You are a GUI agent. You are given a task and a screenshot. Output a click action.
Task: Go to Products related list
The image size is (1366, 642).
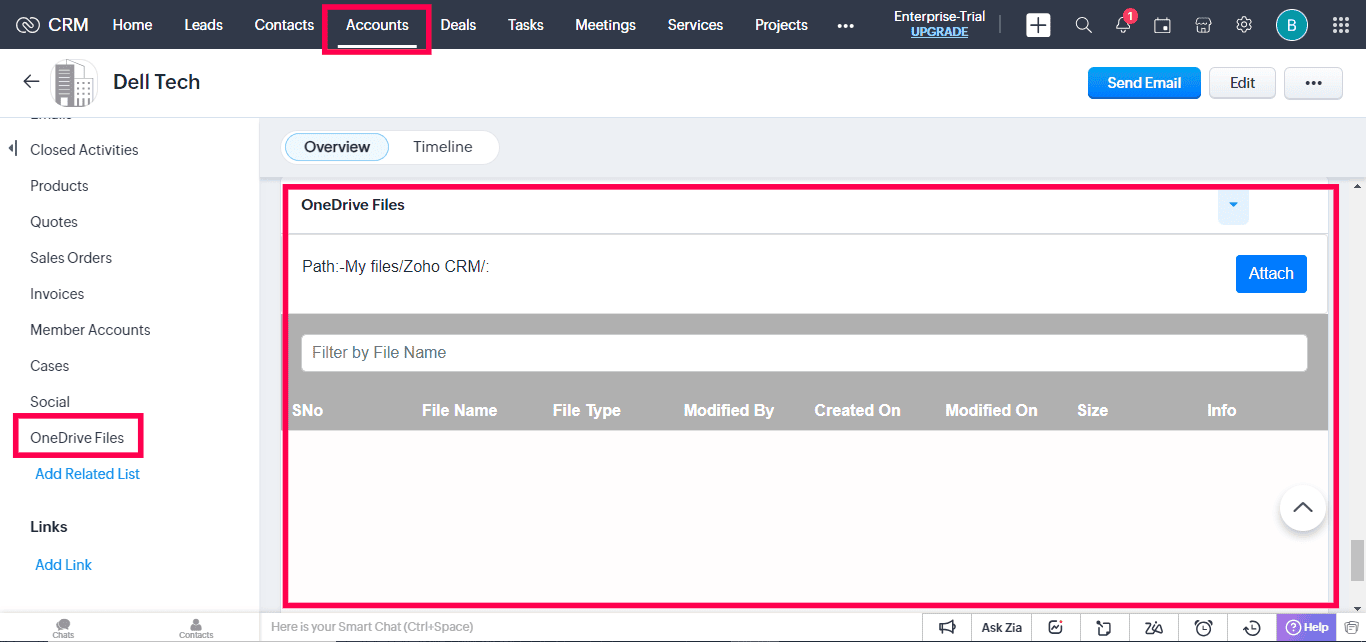59,186
